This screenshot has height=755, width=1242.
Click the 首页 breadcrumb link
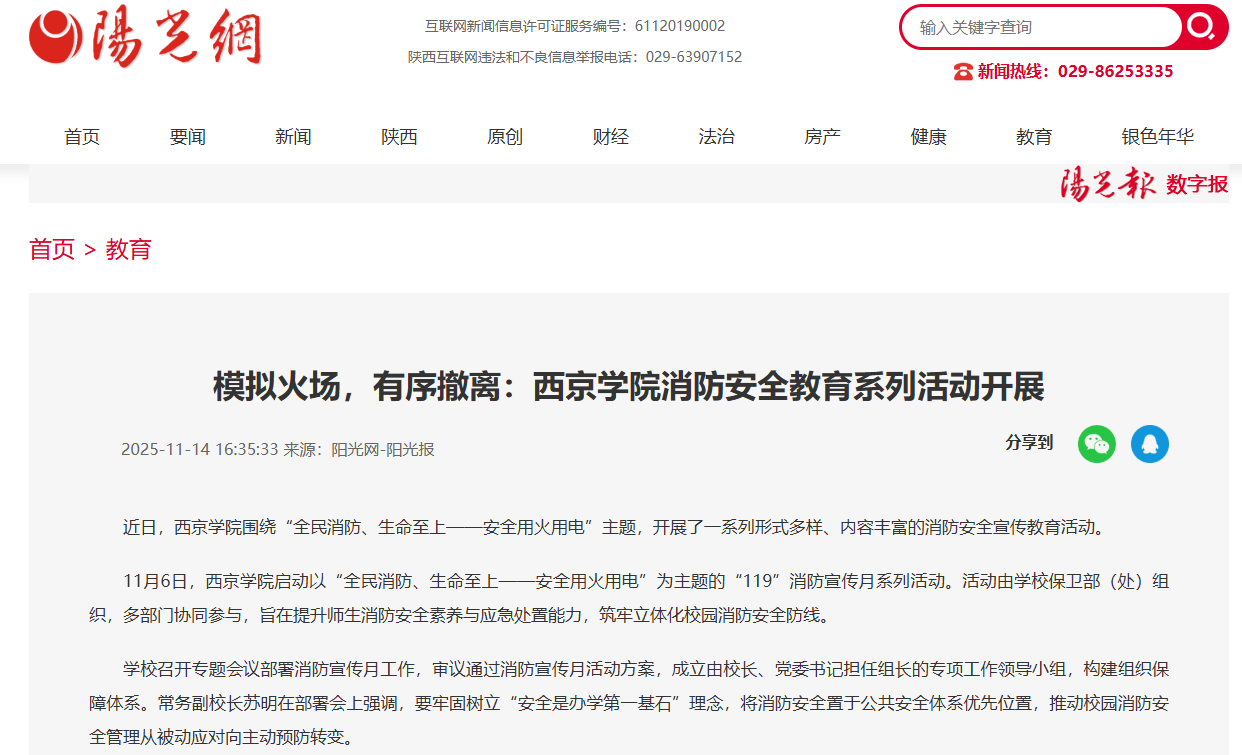click(52, 249)
